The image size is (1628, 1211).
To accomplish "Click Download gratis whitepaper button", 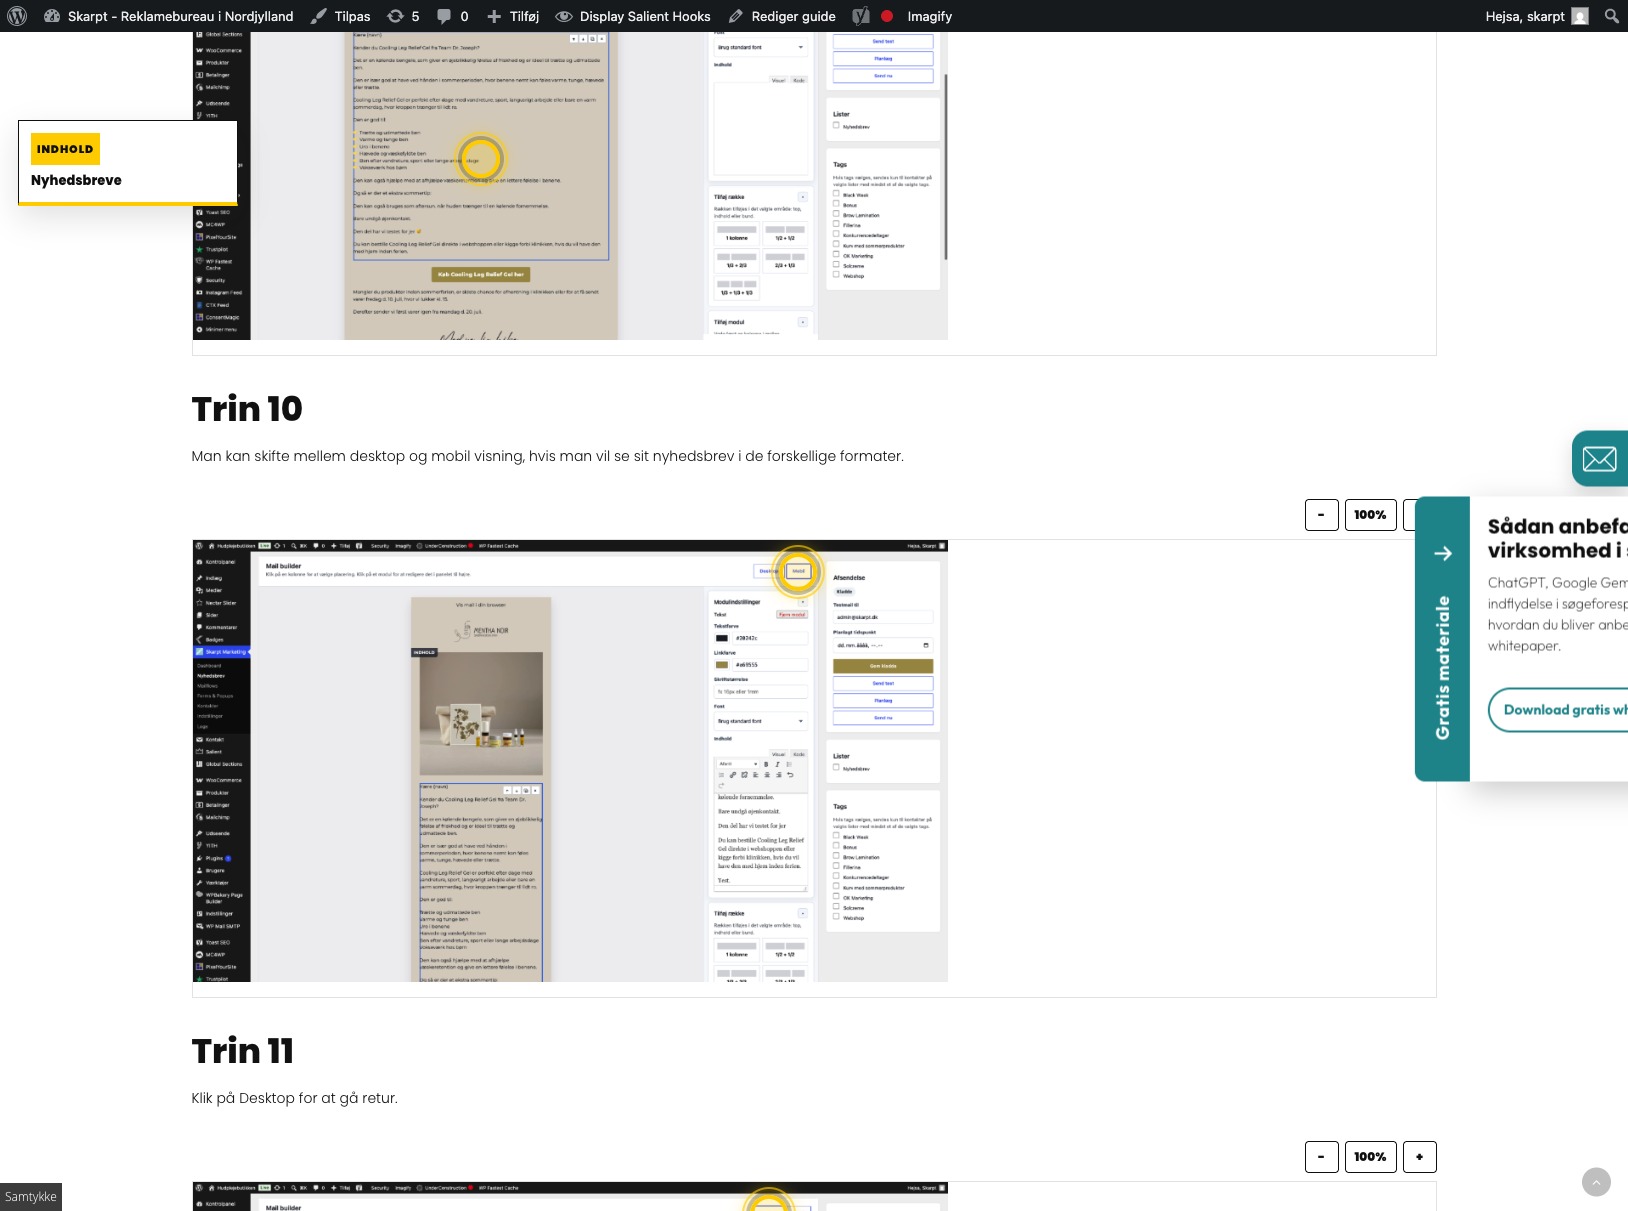I will [x=1559, y=710].
